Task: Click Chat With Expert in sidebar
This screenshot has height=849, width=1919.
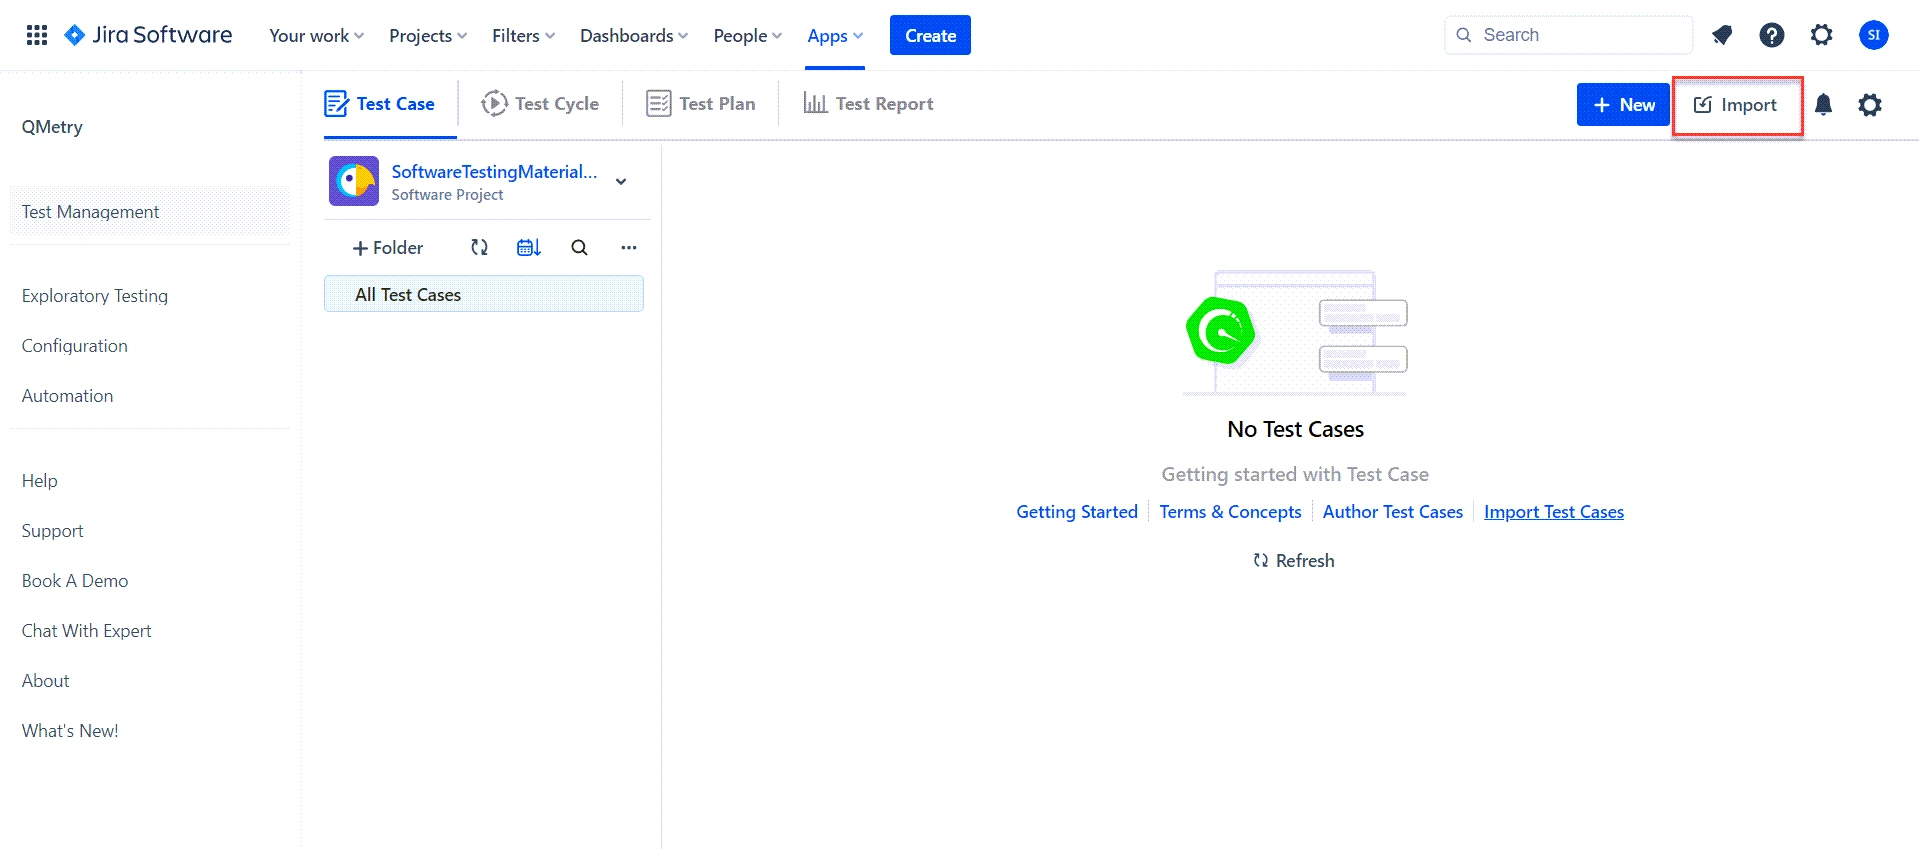Action: pyautogui.click(x=87, y=631)
